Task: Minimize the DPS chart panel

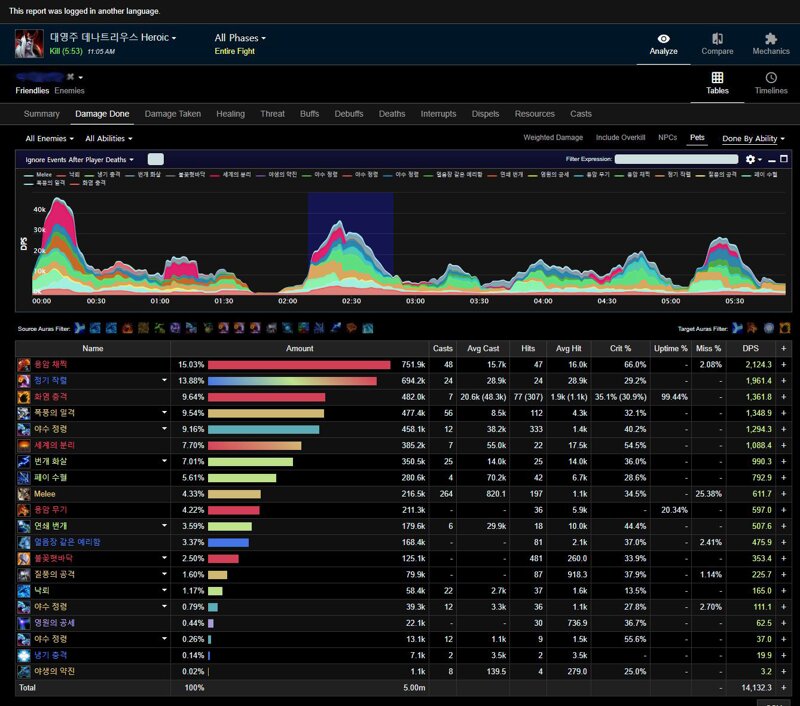Action: click(772, 160)
